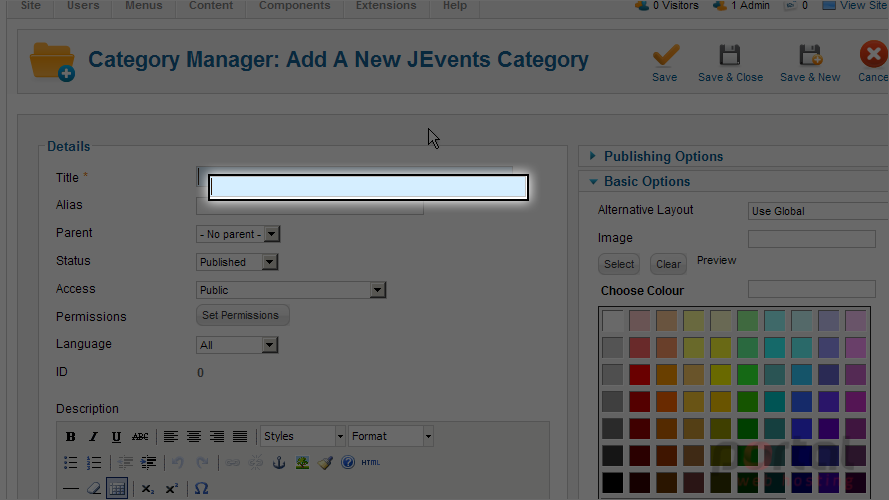Click the image Clear button
This screenshot has width=889, height=500.
[668, 264]
